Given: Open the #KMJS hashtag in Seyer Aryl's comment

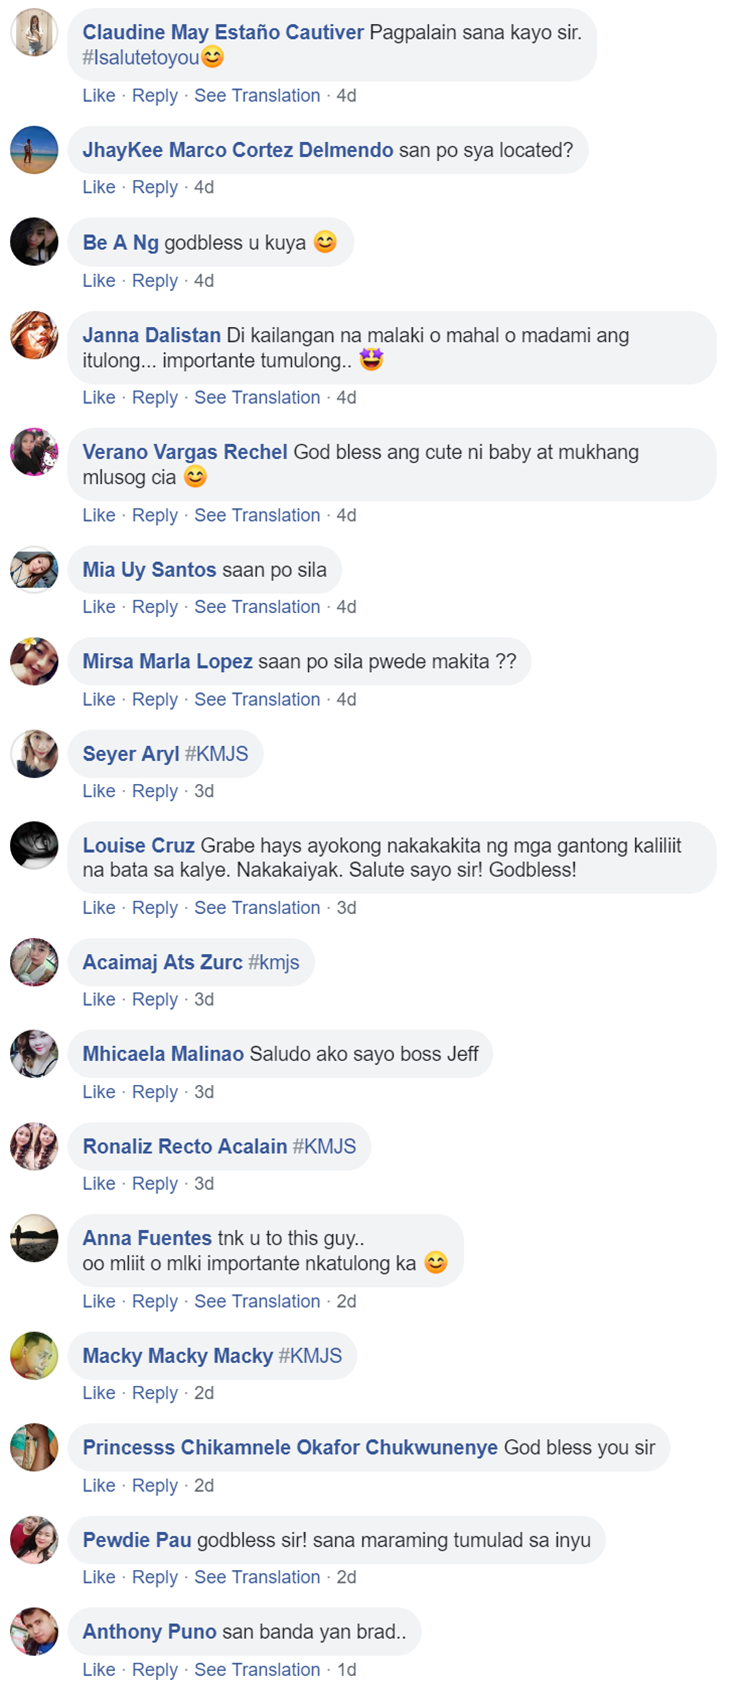Looking at the screenshot, I should coord(216,754).
